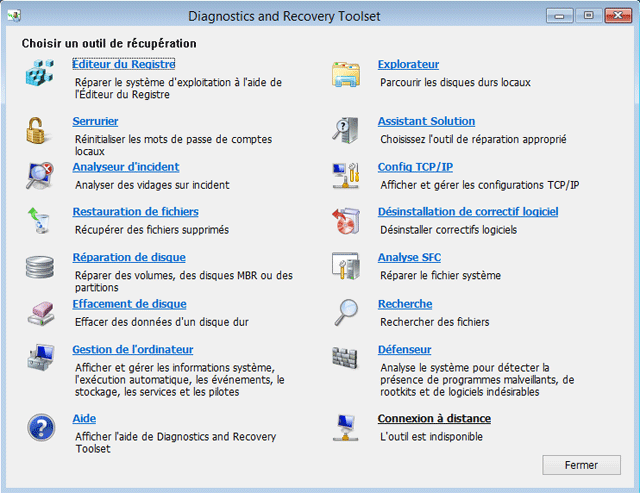
Task: Click text 'Parcourir les disques durs locaux'
Action: (x=455, y=82)
